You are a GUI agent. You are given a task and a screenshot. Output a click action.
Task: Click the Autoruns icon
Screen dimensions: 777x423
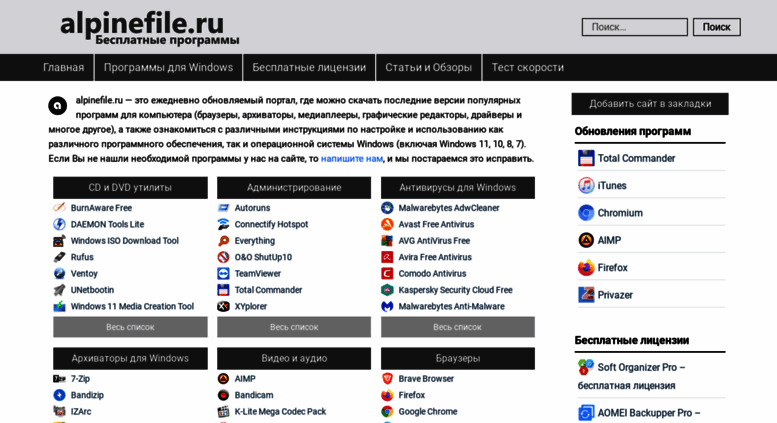pos(223,208)
